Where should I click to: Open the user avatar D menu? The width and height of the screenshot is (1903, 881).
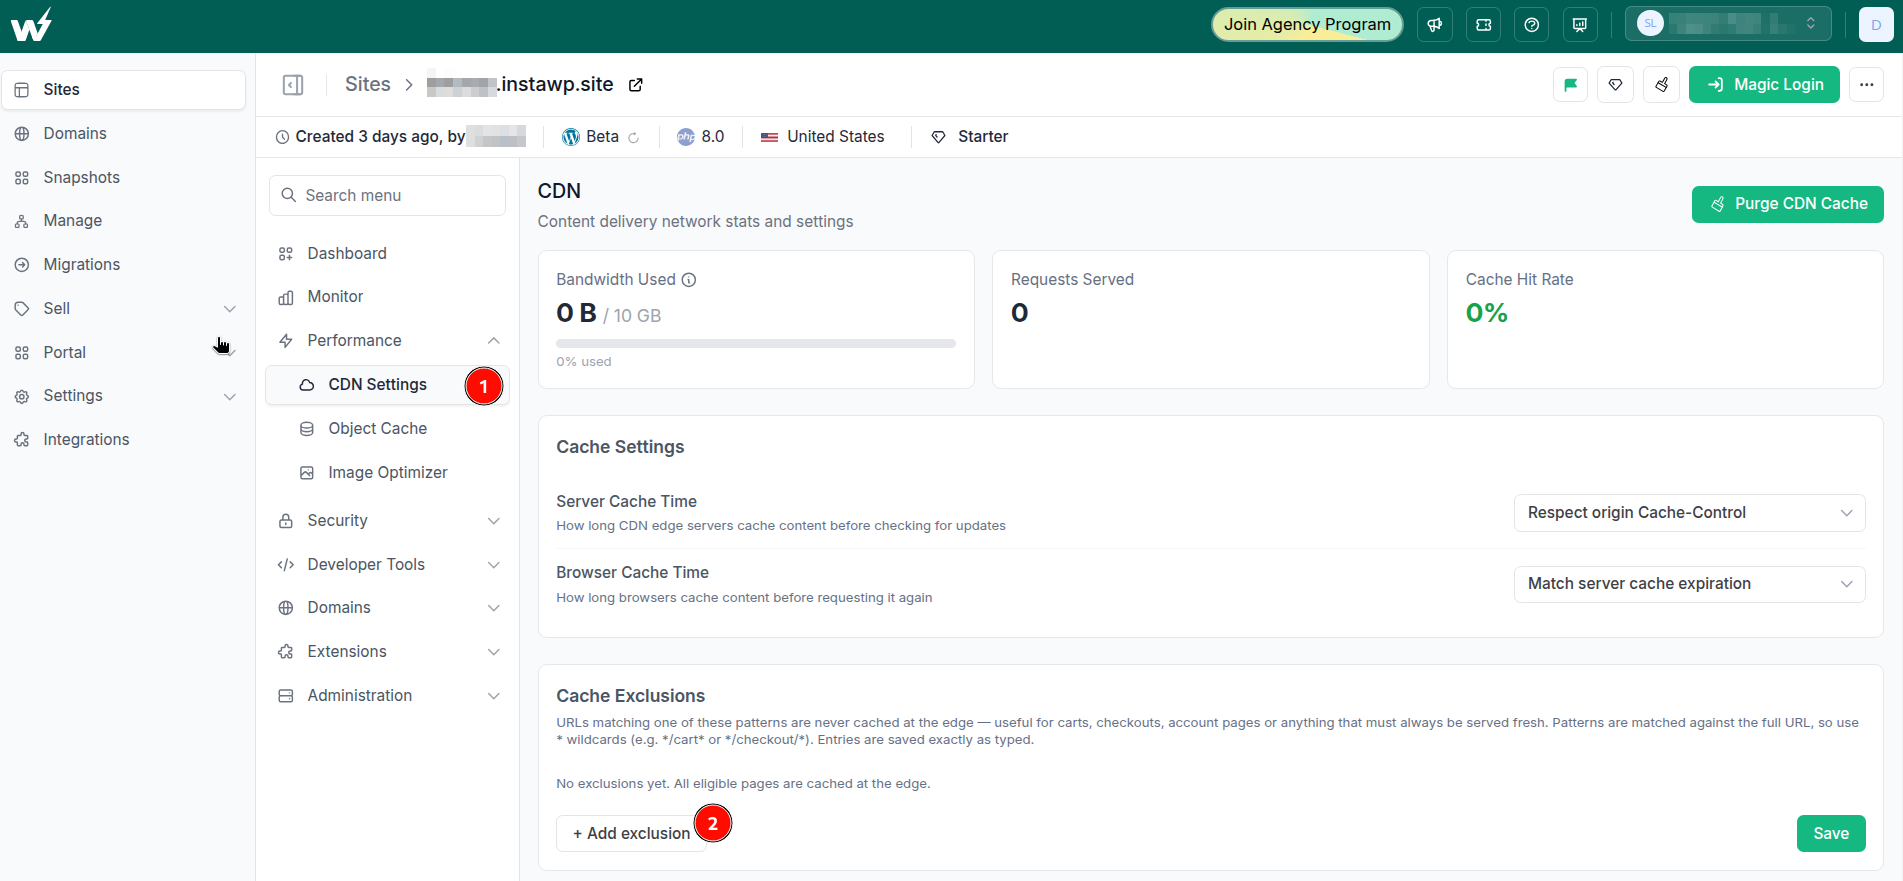(1876, 25)
